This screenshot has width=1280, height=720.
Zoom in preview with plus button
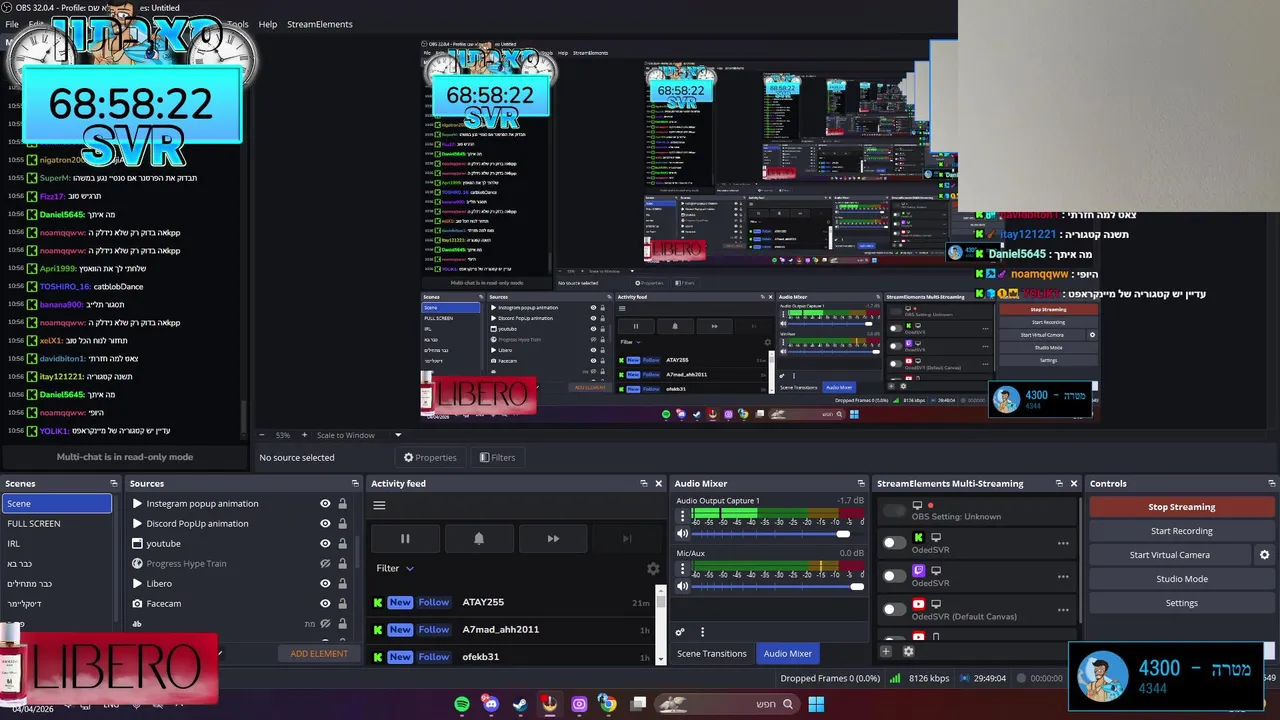(303, 435)
